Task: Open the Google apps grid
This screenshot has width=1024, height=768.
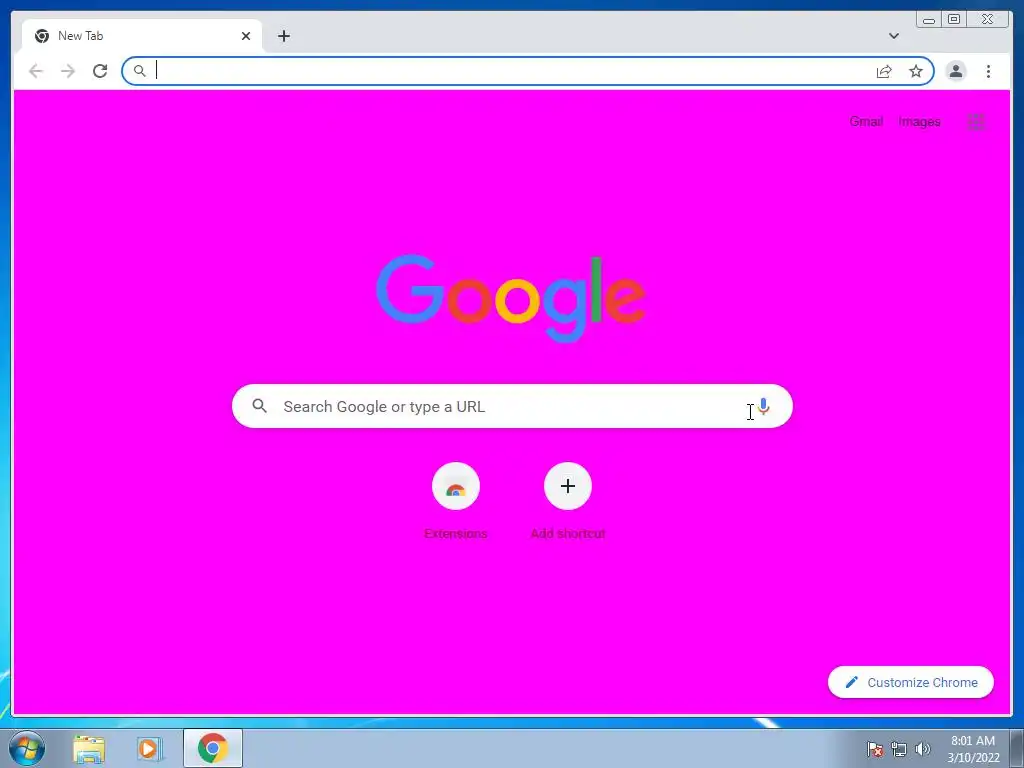Action: pyautogui.click(x=976, y=121)
